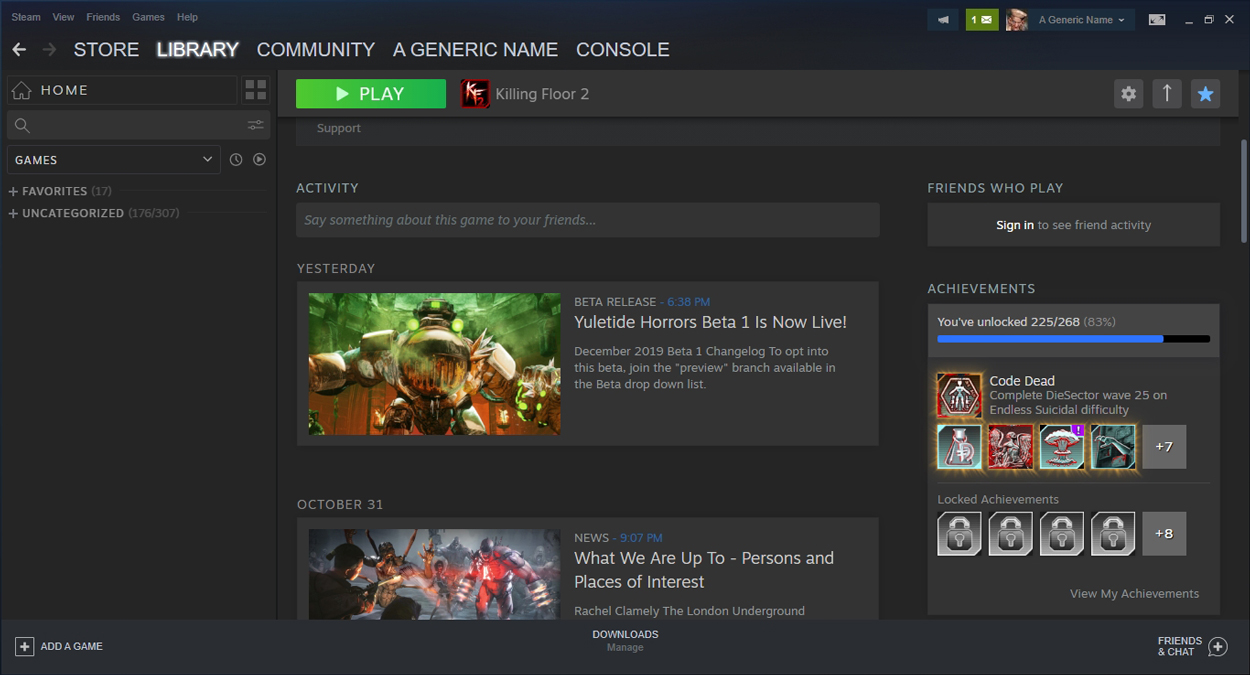Go to the LIBRARY tab
This screenshot has width=1250, height=675.
(x=198, y=49)
